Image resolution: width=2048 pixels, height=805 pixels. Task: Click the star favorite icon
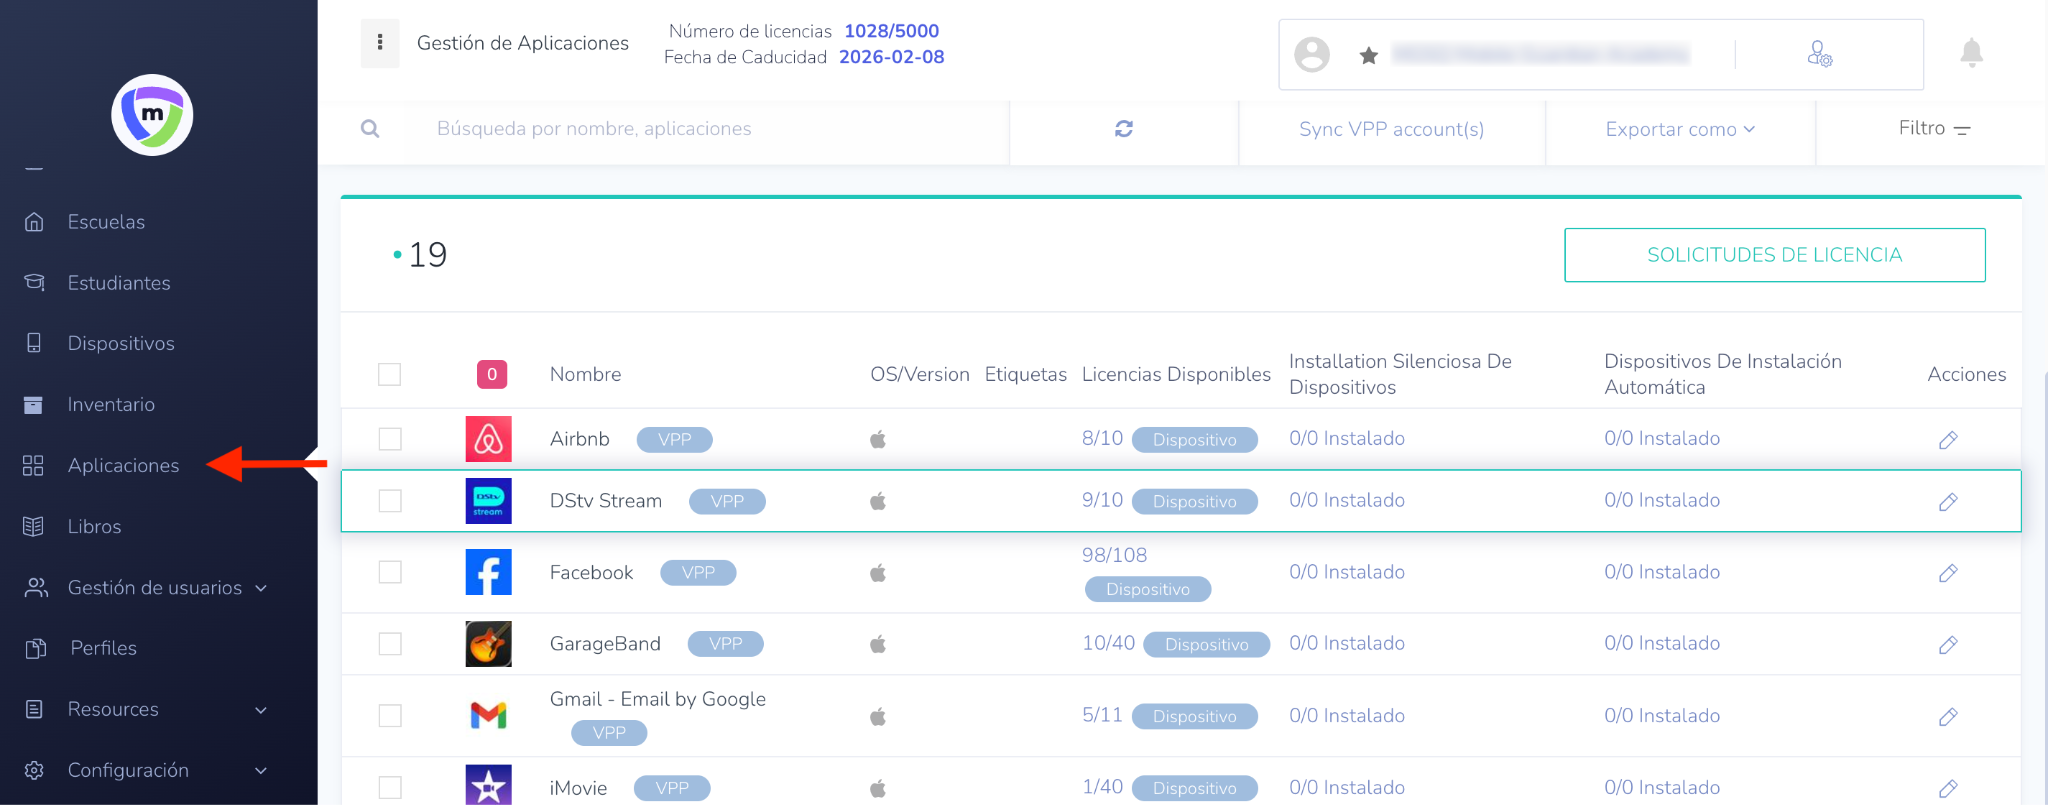click(1369, 55)
